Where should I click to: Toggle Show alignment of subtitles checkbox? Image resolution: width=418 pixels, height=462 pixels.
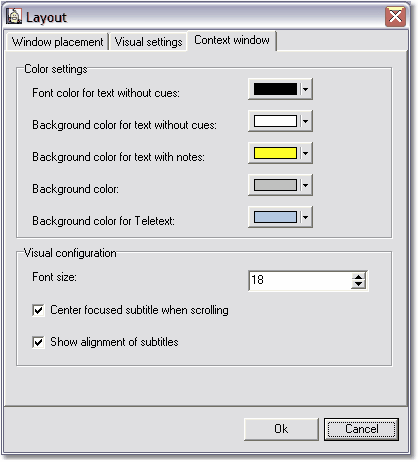[38, 342]
